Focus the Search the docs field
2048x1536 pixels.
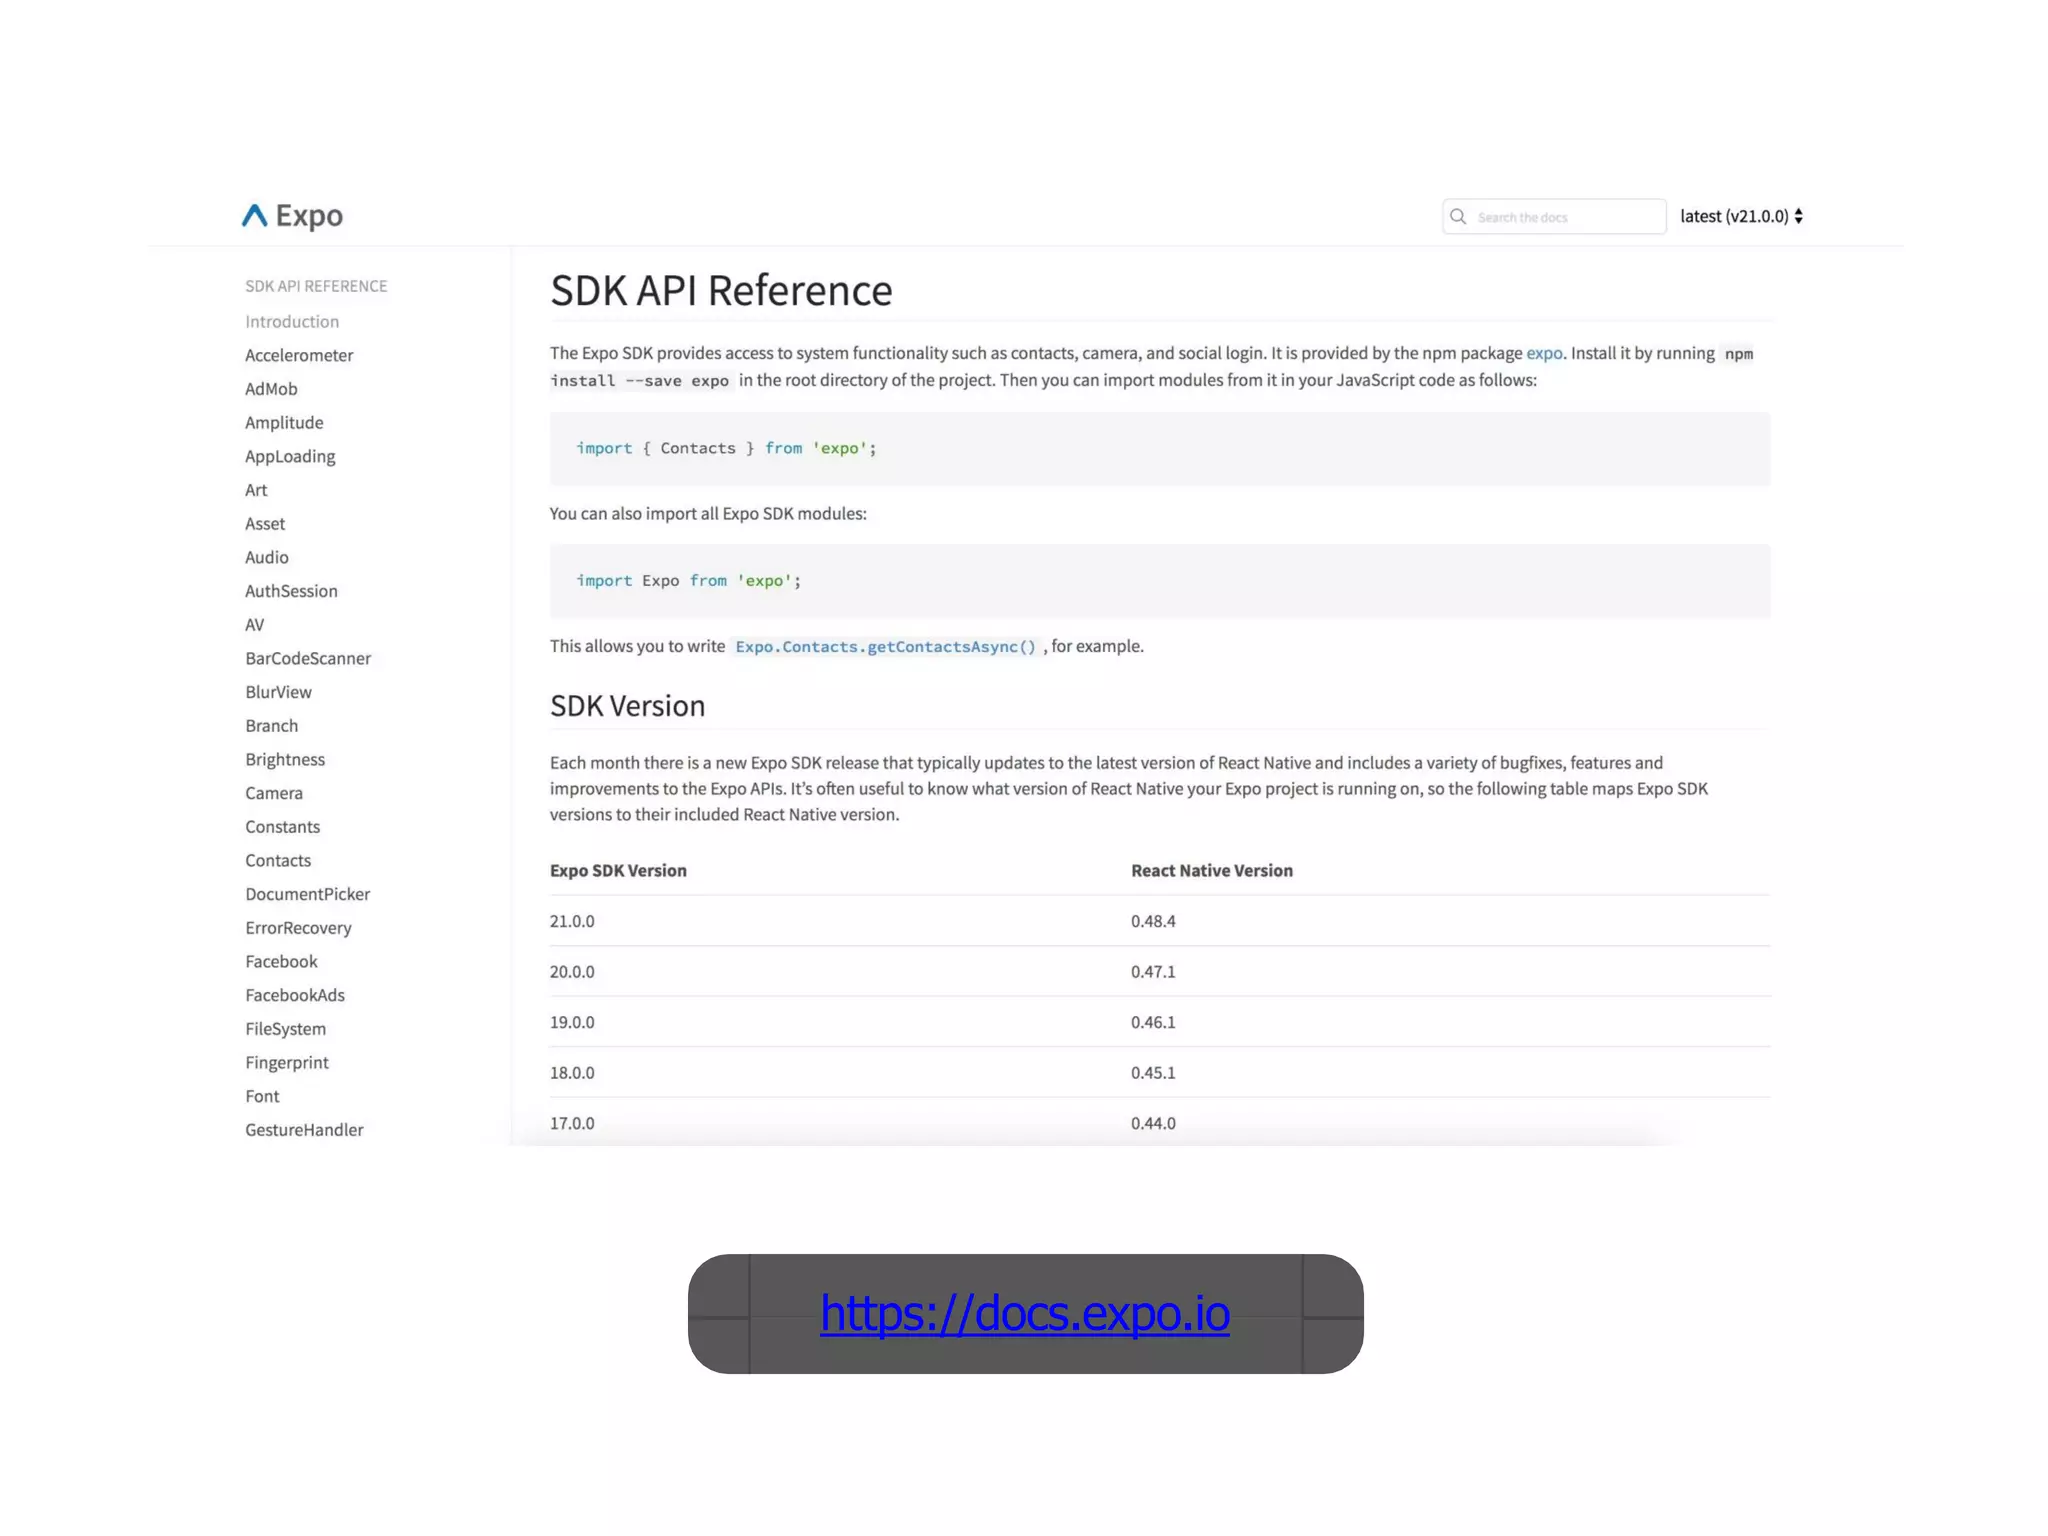coord(1554,217)
